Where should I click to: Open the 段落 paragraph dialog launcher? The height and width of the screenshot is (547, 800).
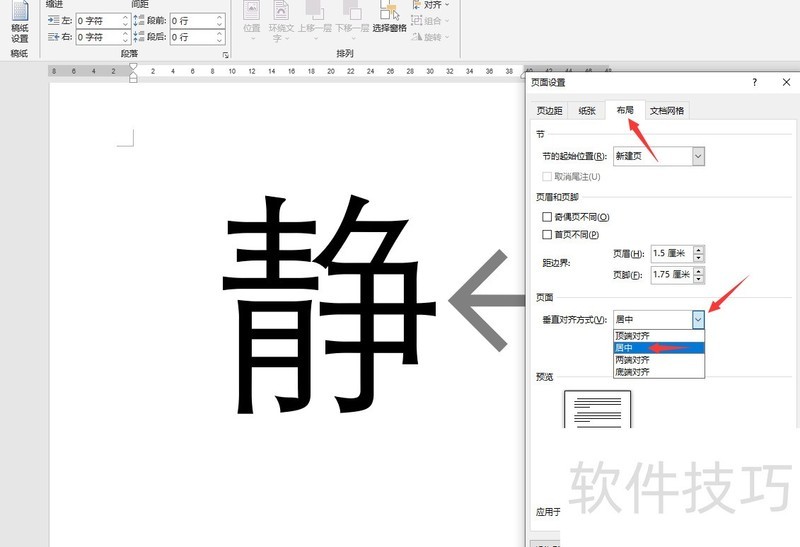pos(225,54)
